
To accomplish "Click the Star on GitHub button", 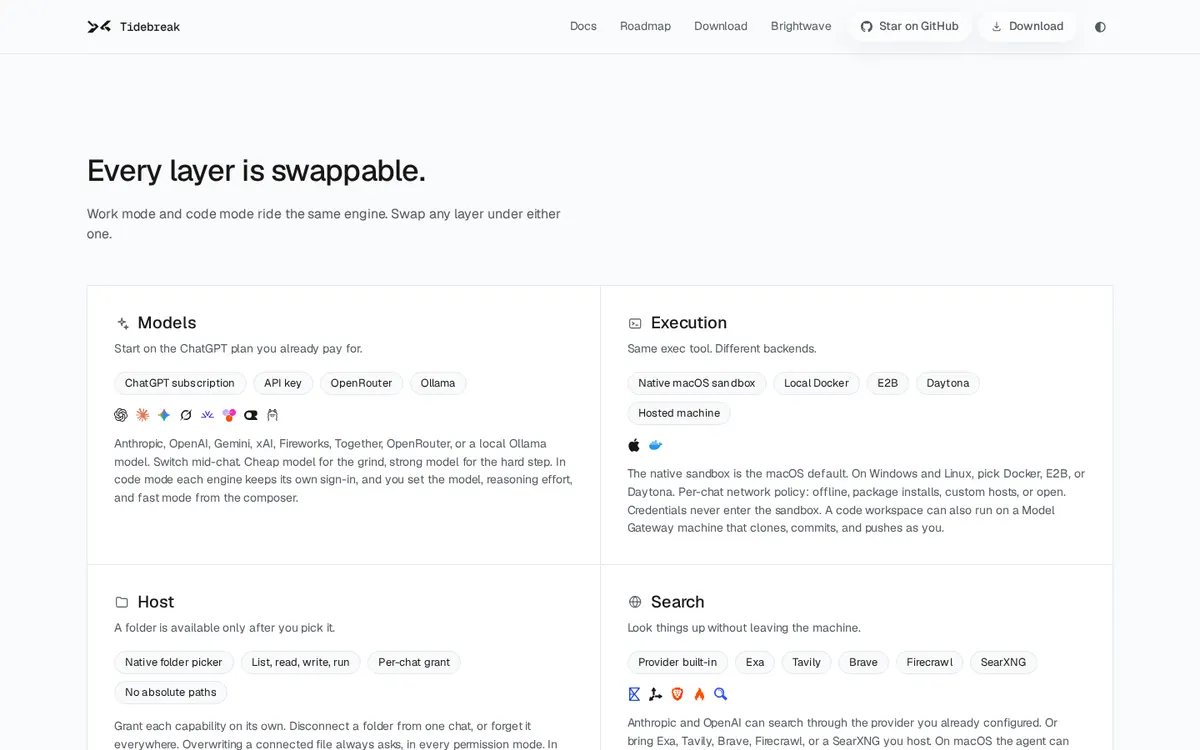I will pyautogui.click(x=910, y=27).
